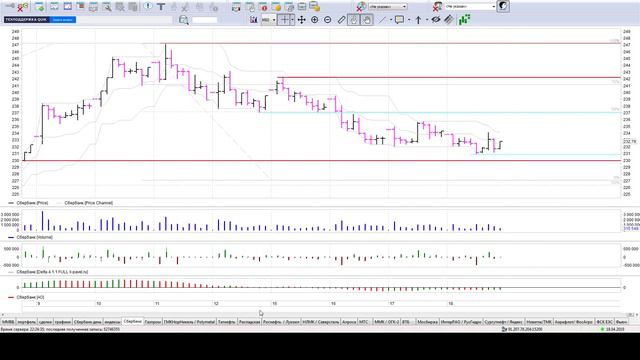Click the green bars indicator icon
Image resolution: width=640 pixels, height=360 pixels.
[464, 20]
